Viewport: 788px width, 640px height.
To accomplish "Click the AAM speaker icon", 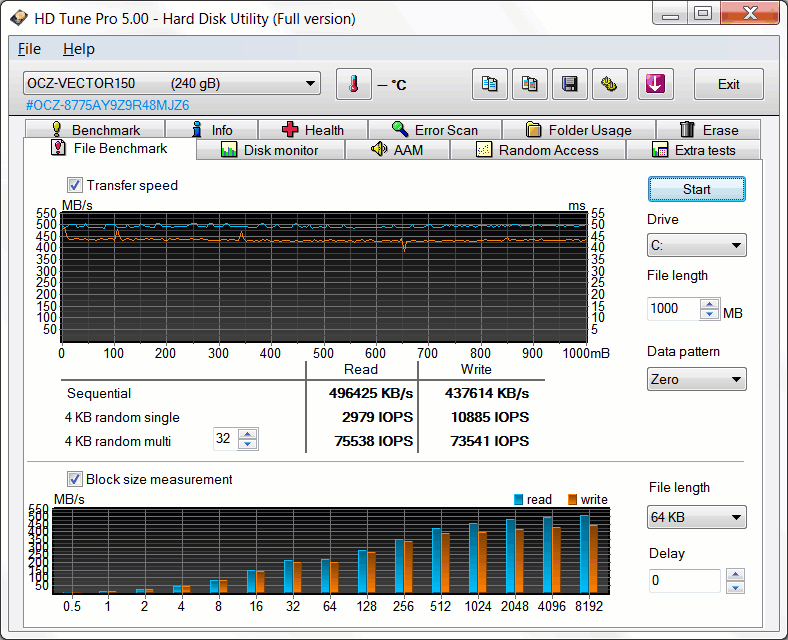I will tap(378, 149).
